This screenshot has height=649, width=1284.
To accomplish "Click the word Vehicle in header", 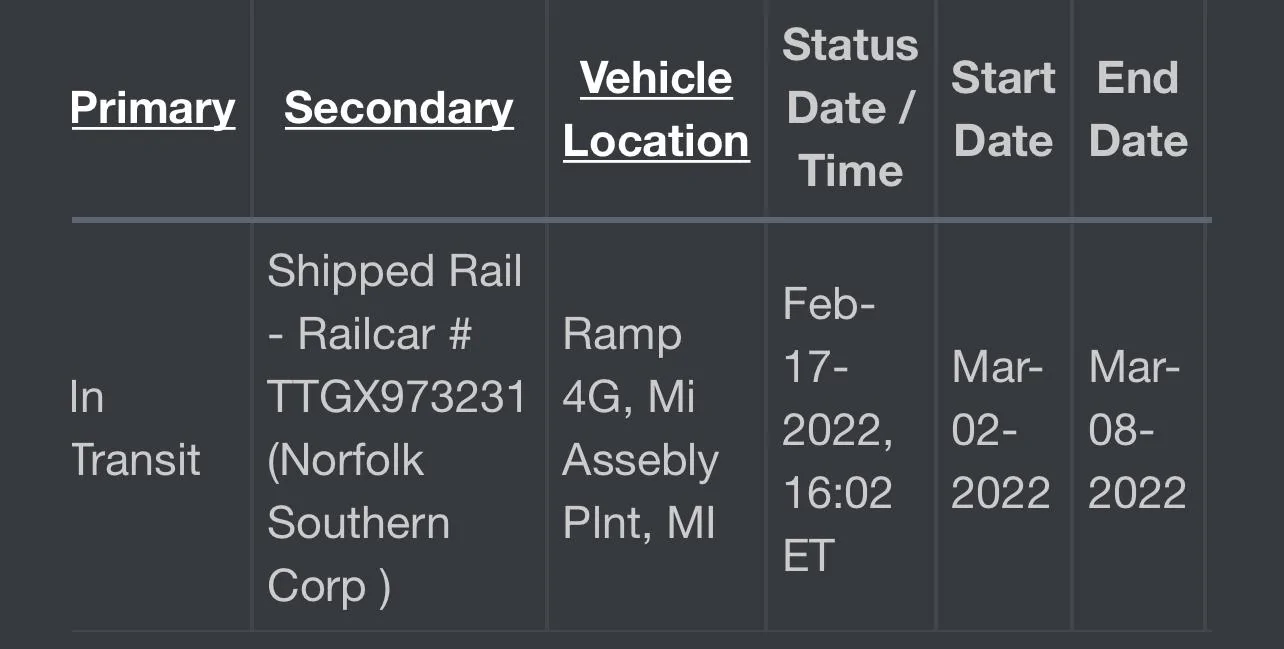I will click(x=656, y=77).
